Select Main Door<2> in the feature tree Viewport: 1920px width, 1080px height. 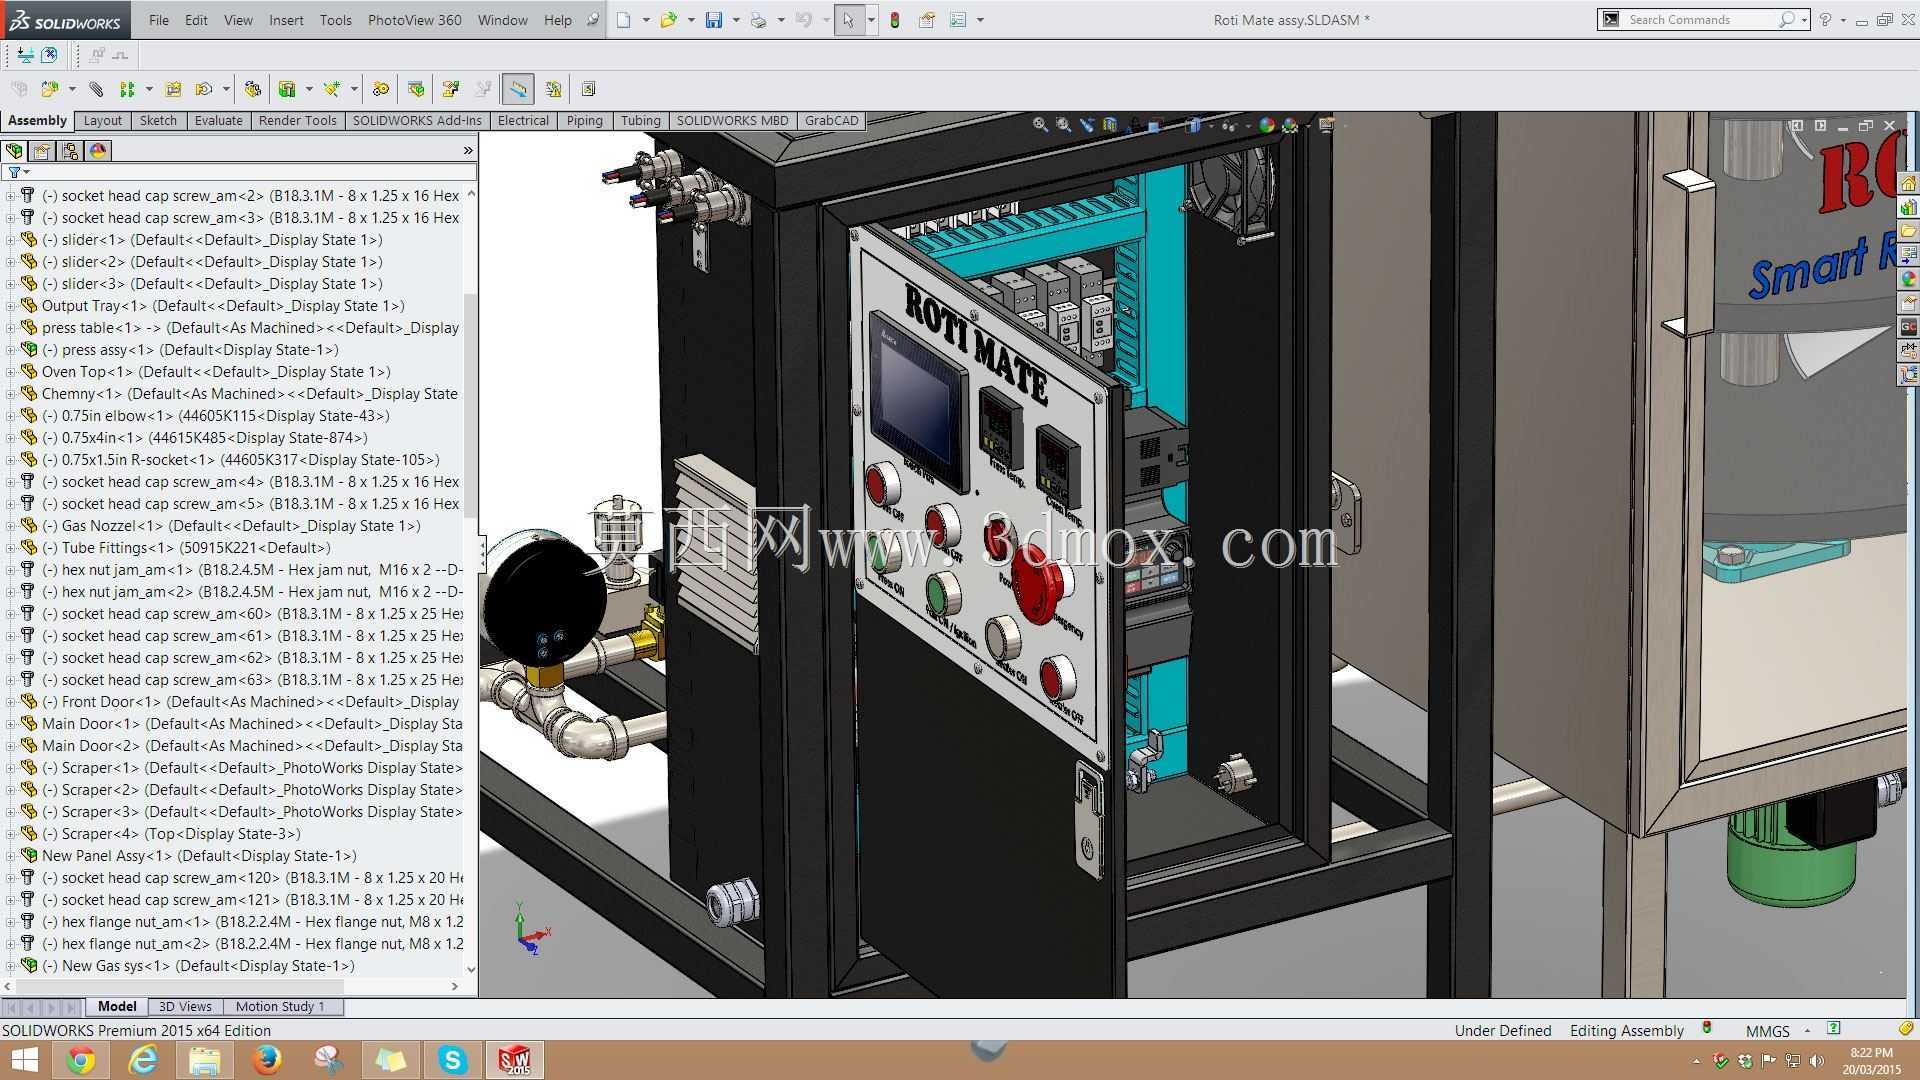tap(251, 746)
